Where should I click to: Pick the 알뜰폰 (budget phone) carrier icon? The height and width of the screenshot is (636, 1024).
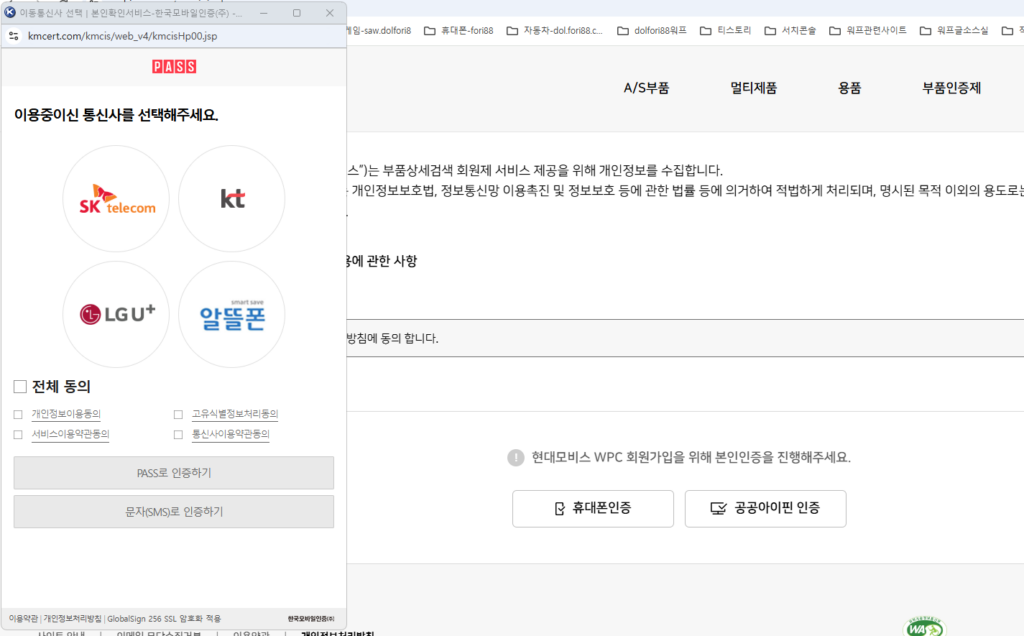pos(231,313)
